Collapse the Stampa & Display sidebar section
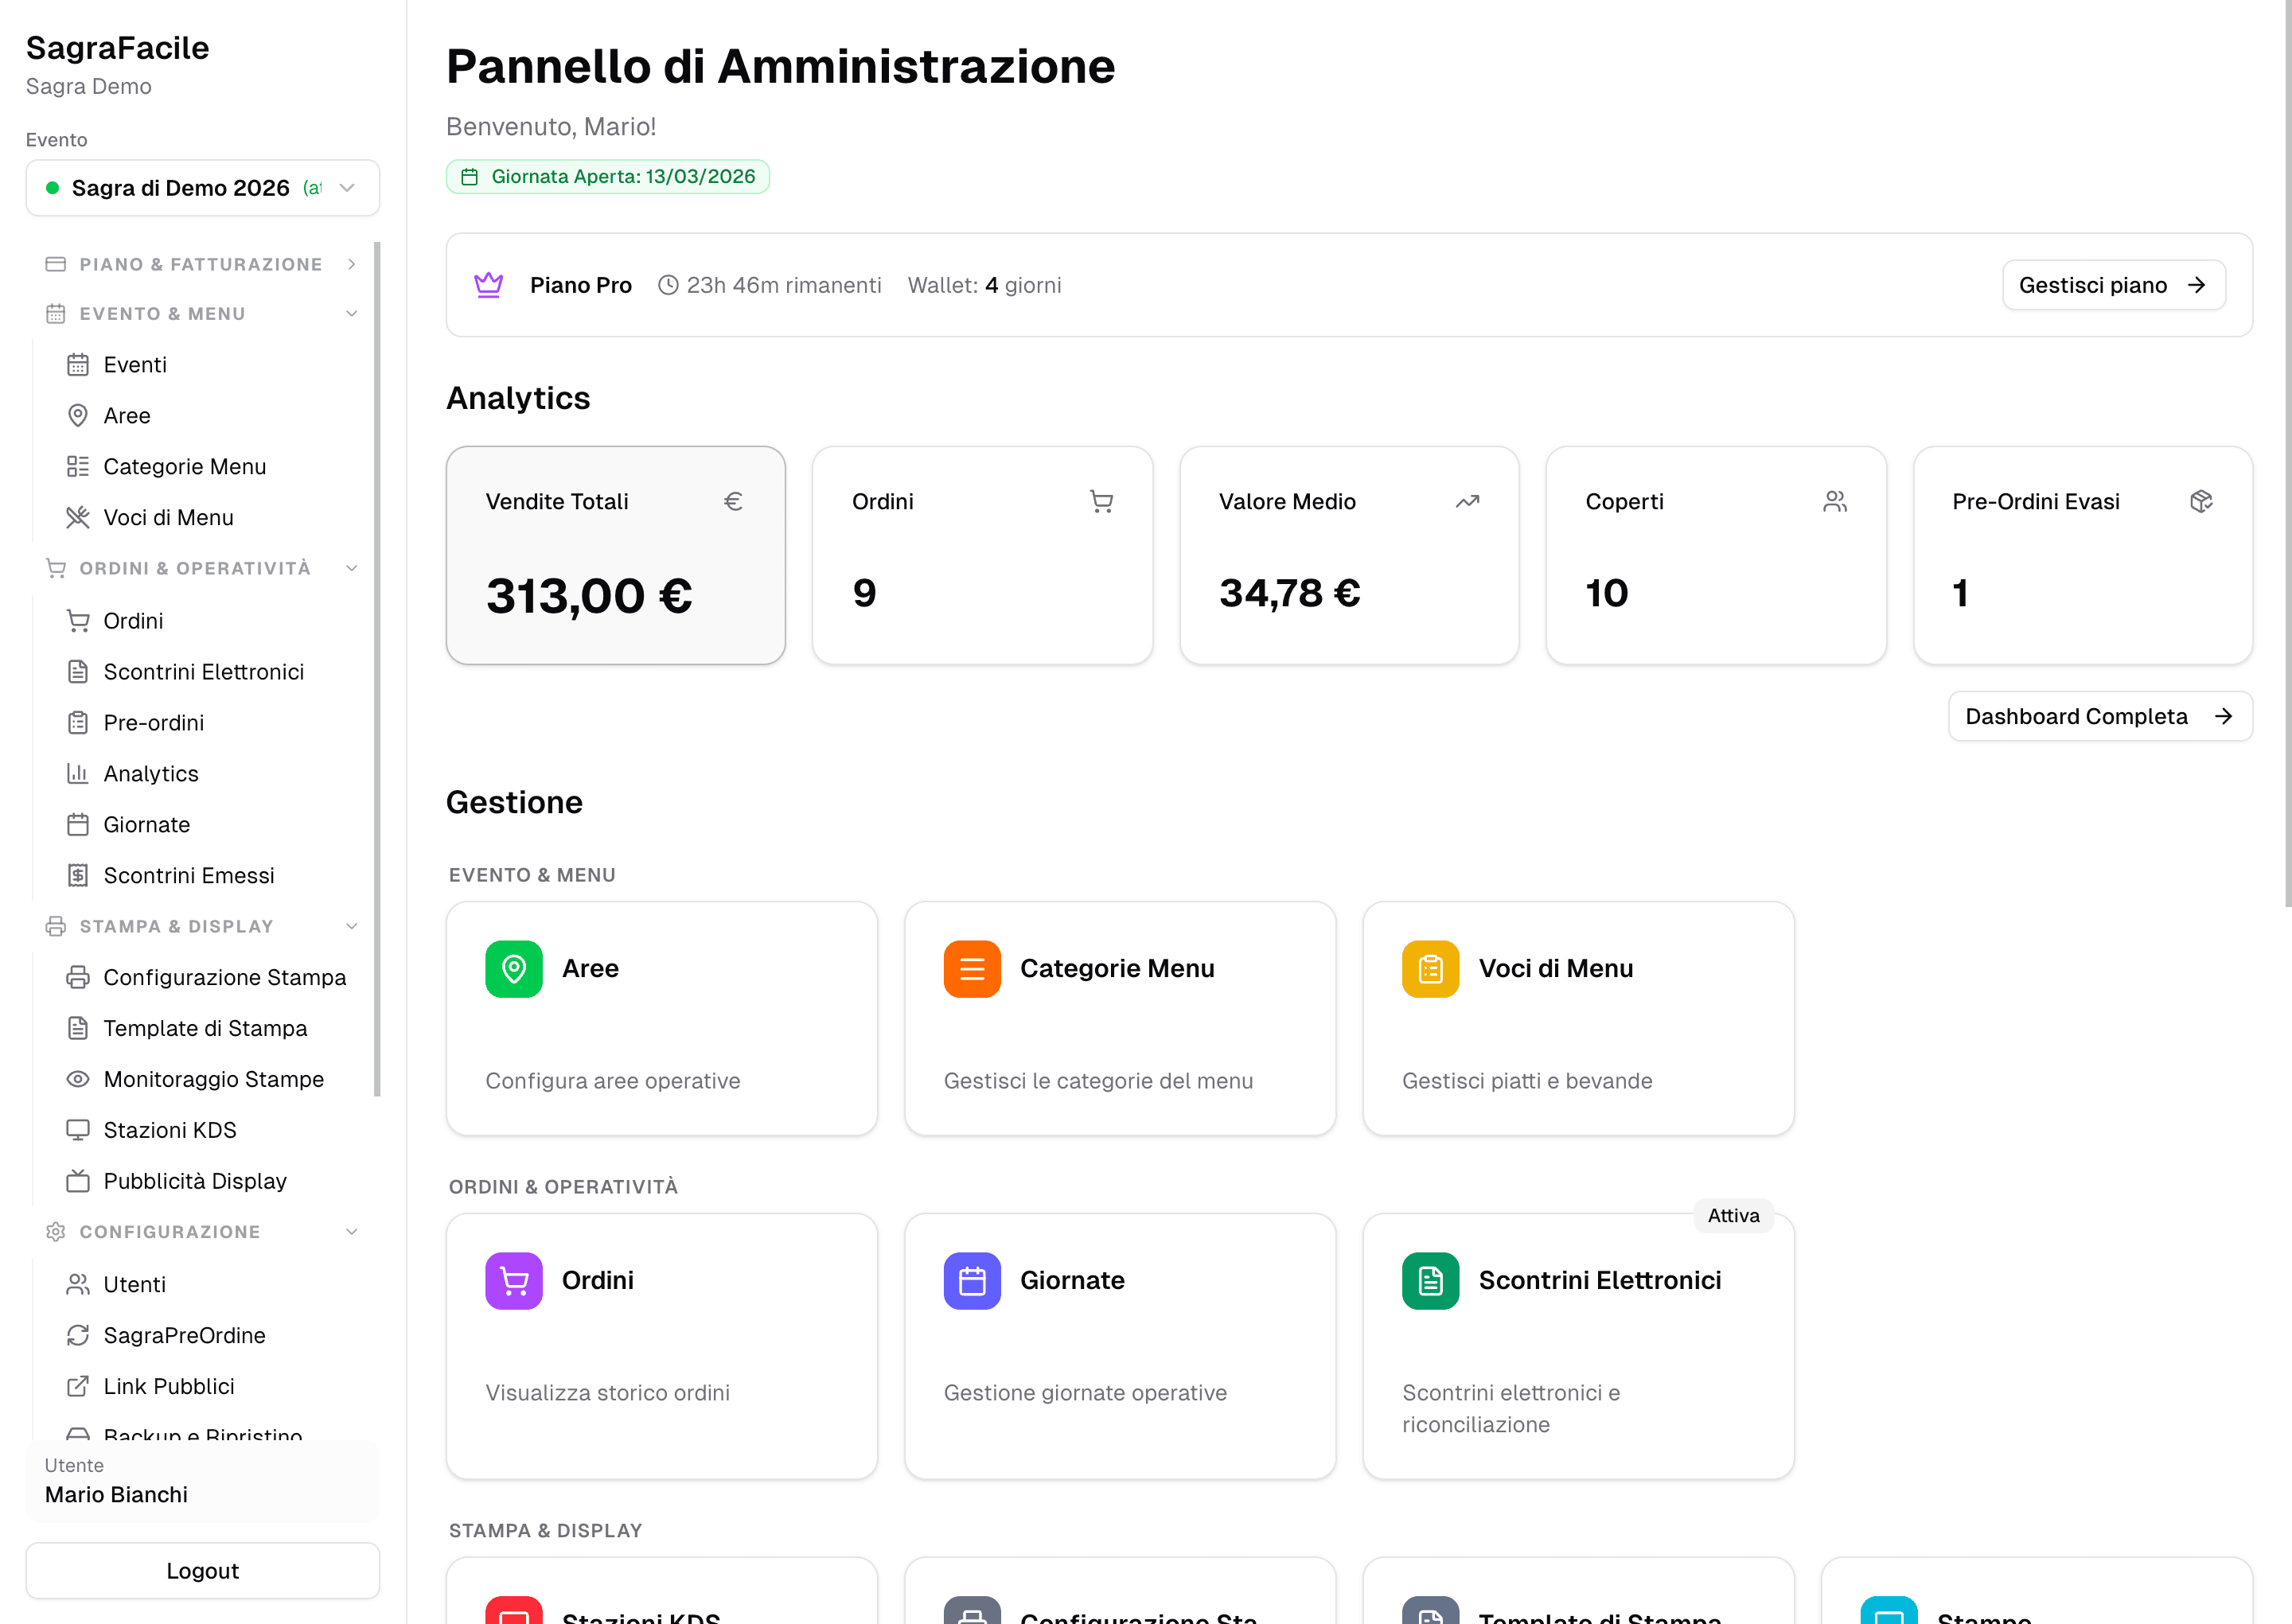 201,926
